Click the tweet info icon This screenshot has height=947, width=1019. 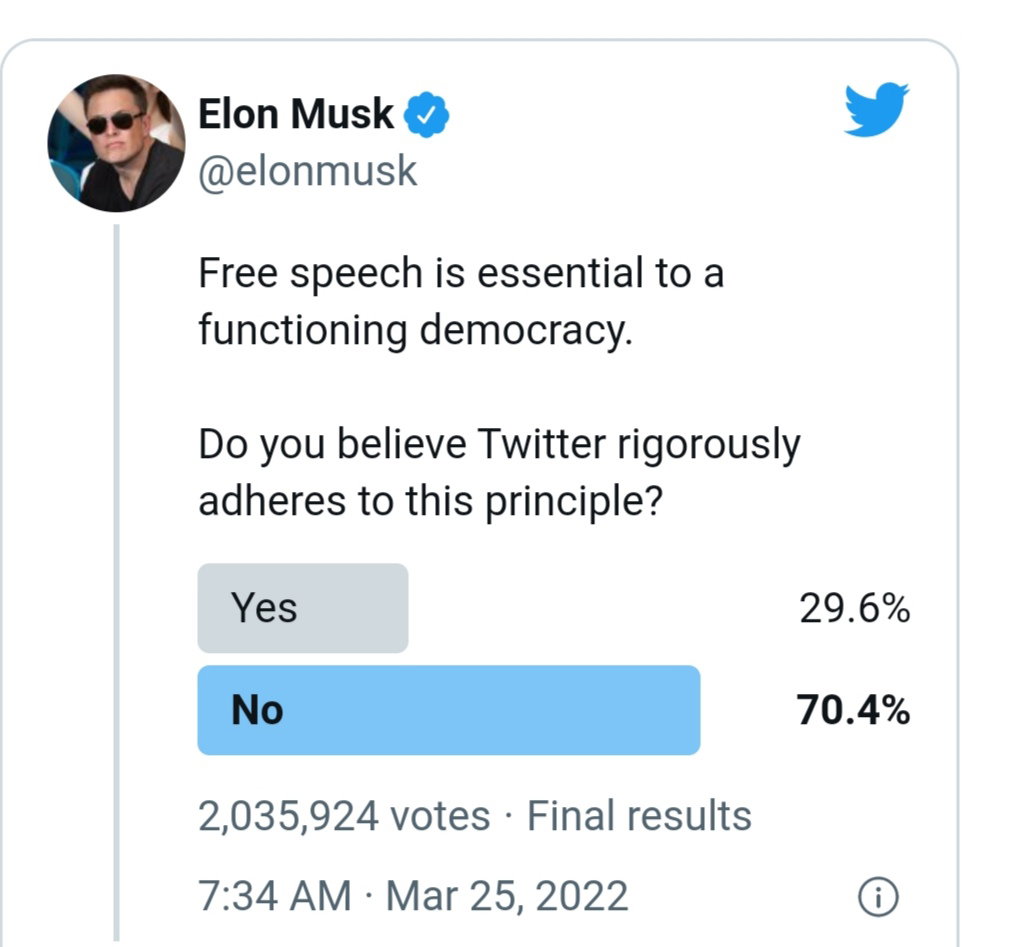coord(878,898)
